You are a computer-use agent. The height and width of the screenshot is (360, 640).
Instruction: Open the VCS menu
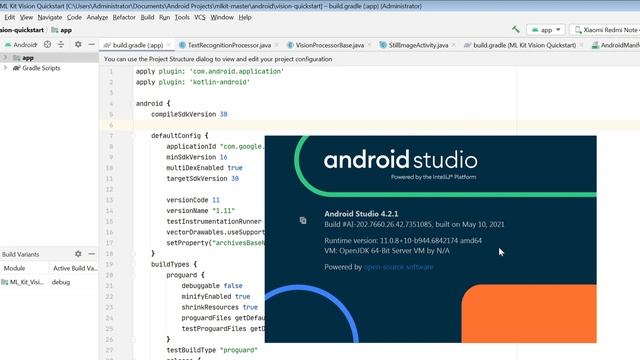[x=200, y=17]
